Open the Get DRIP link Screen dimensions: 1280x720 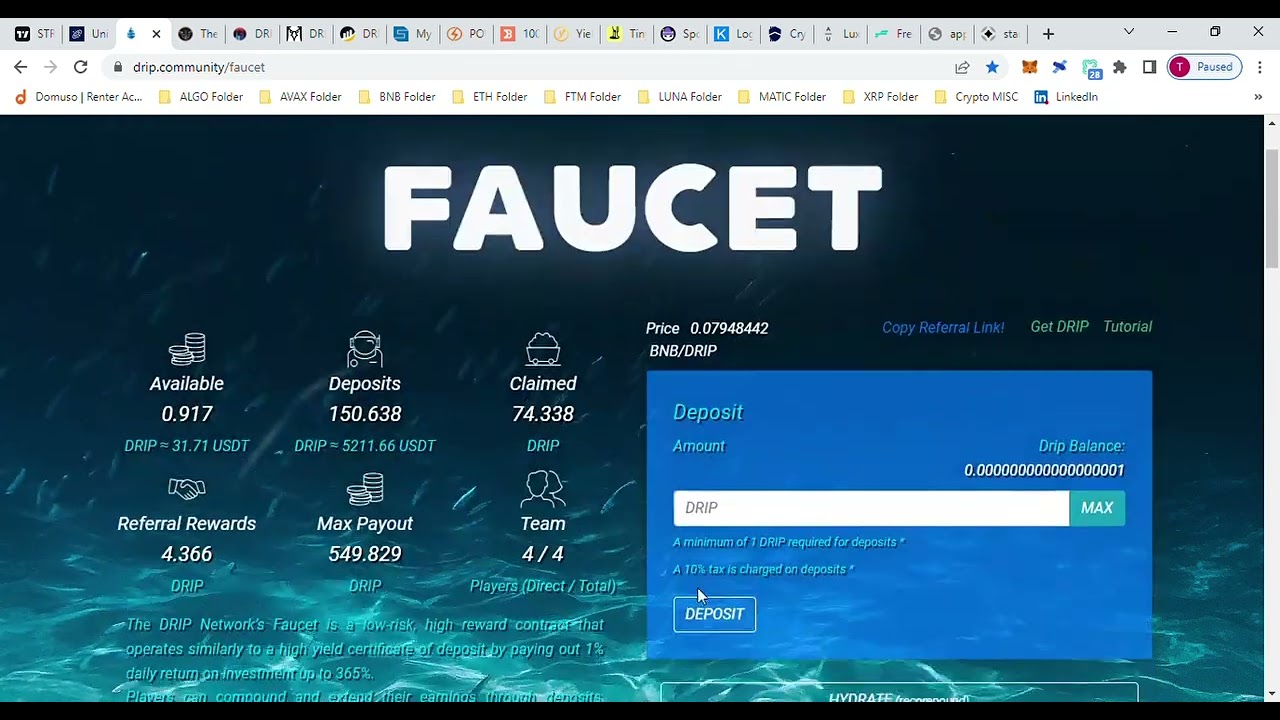click(1059, 327)
